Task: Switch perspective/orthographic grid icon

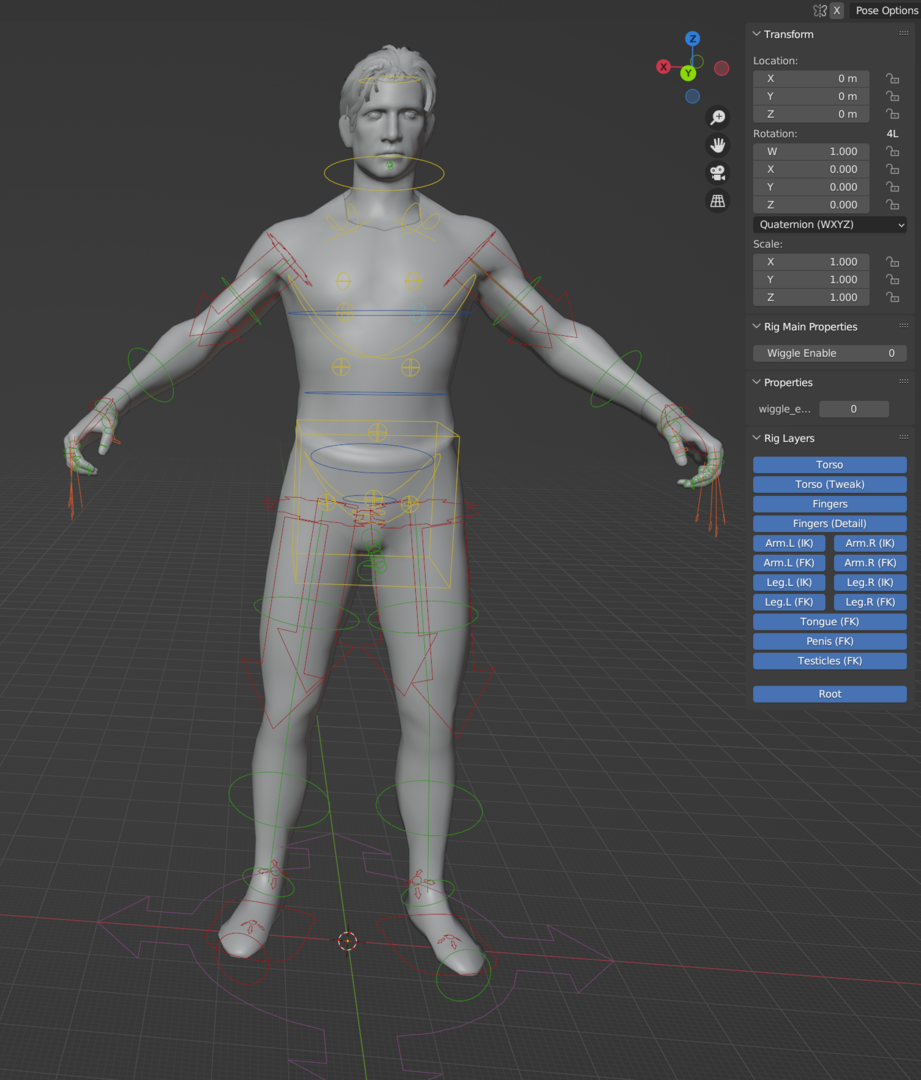Action: pyautogui.click(x=718, y=201)
